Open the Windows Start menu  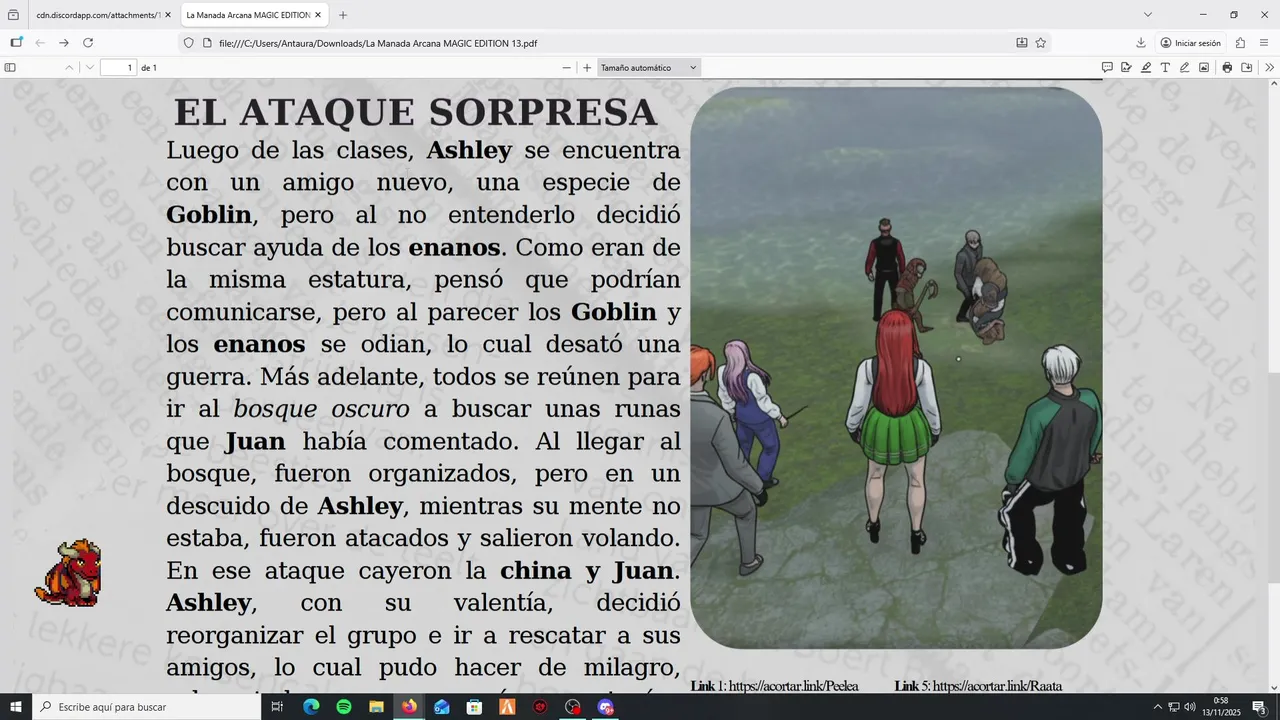point(16,707)
